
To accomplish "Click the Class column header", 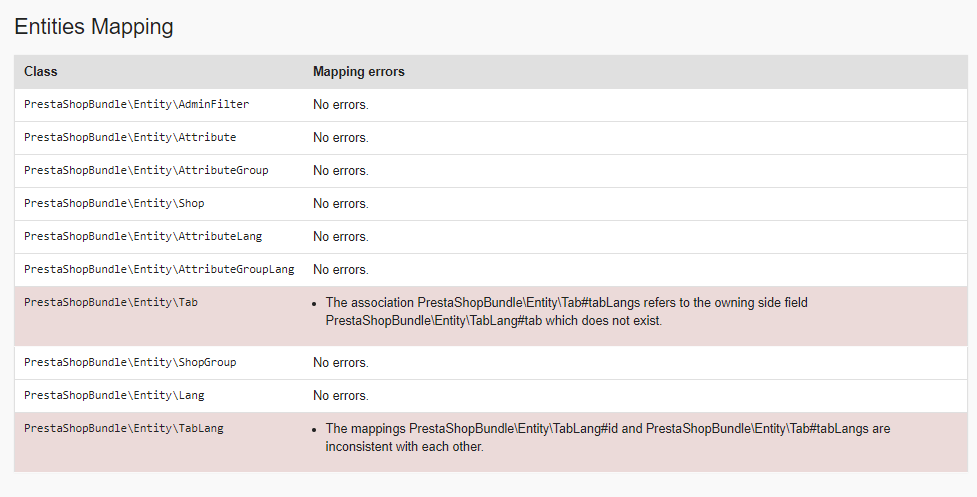I will coord(41,72).
